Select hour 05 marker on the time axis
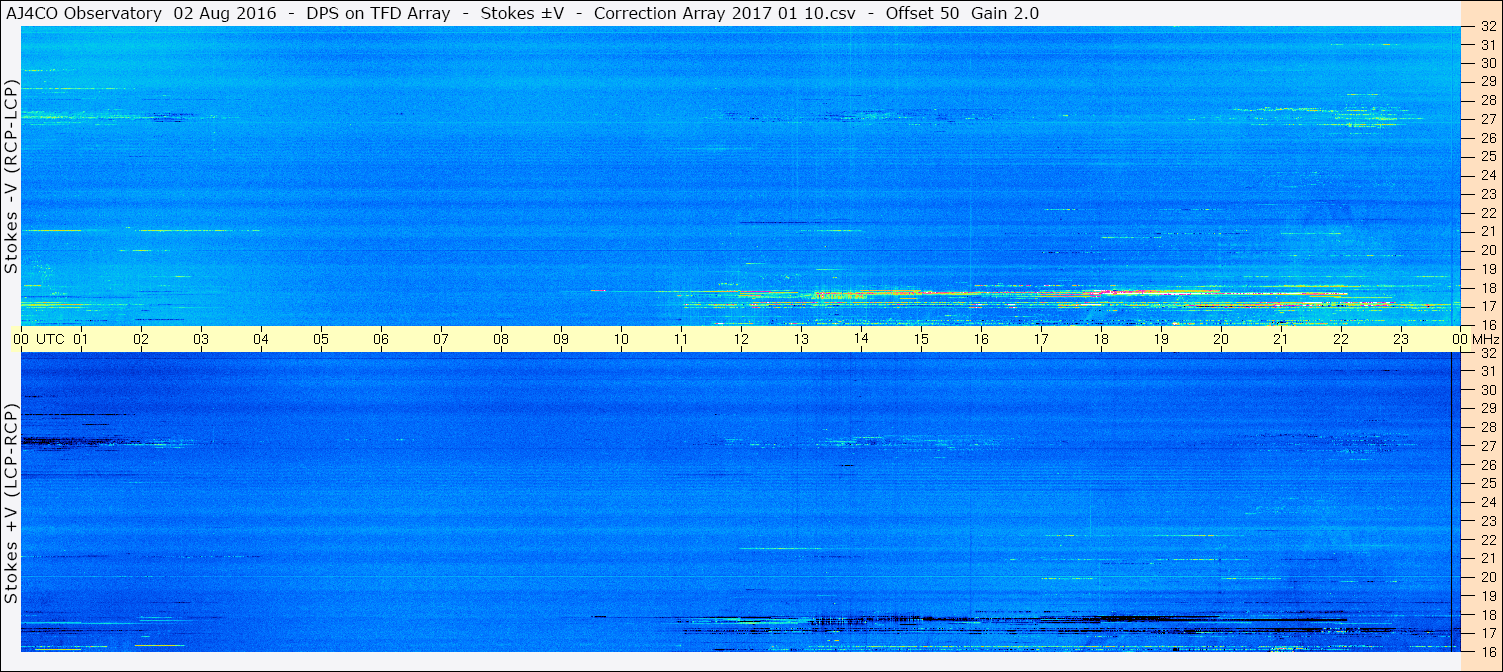 (x=321, y=339)
